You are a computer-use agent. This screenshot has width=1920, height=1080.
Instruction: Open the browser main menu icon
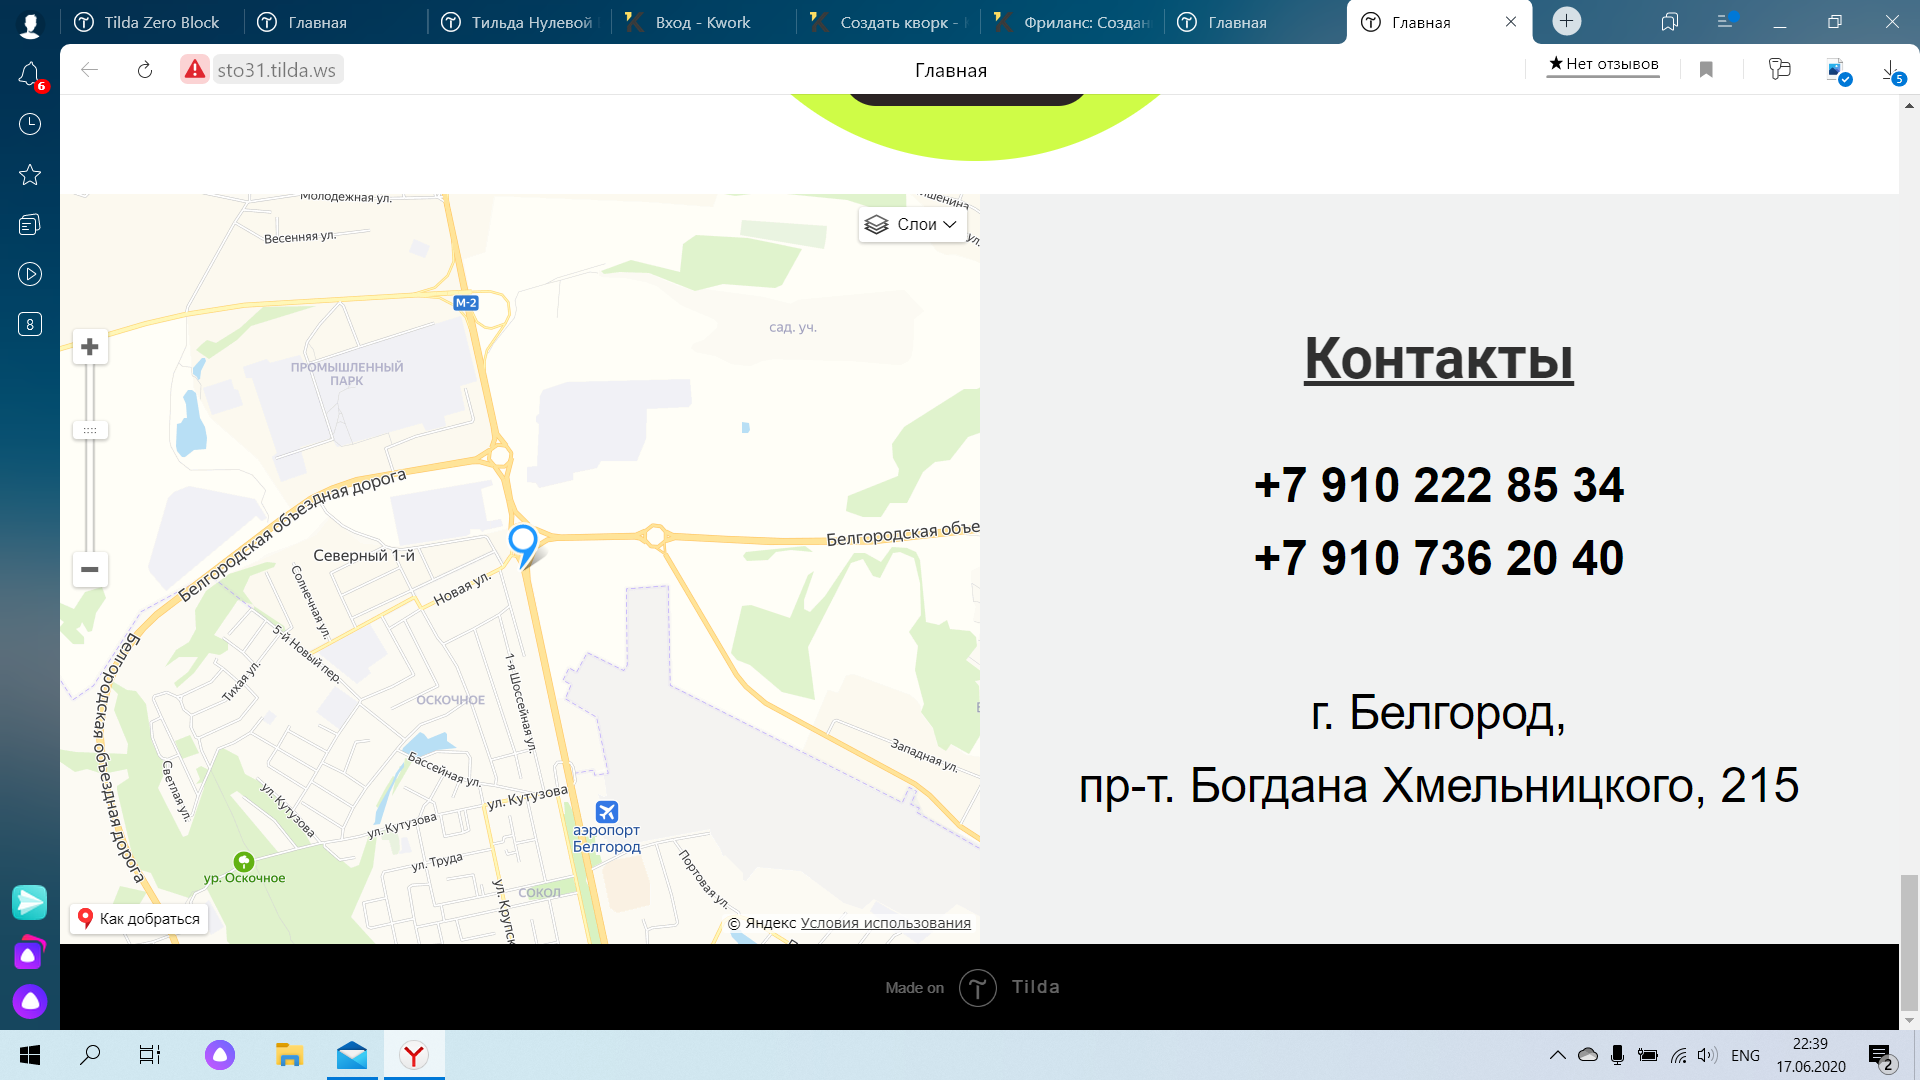click(x=1726, y=21)
